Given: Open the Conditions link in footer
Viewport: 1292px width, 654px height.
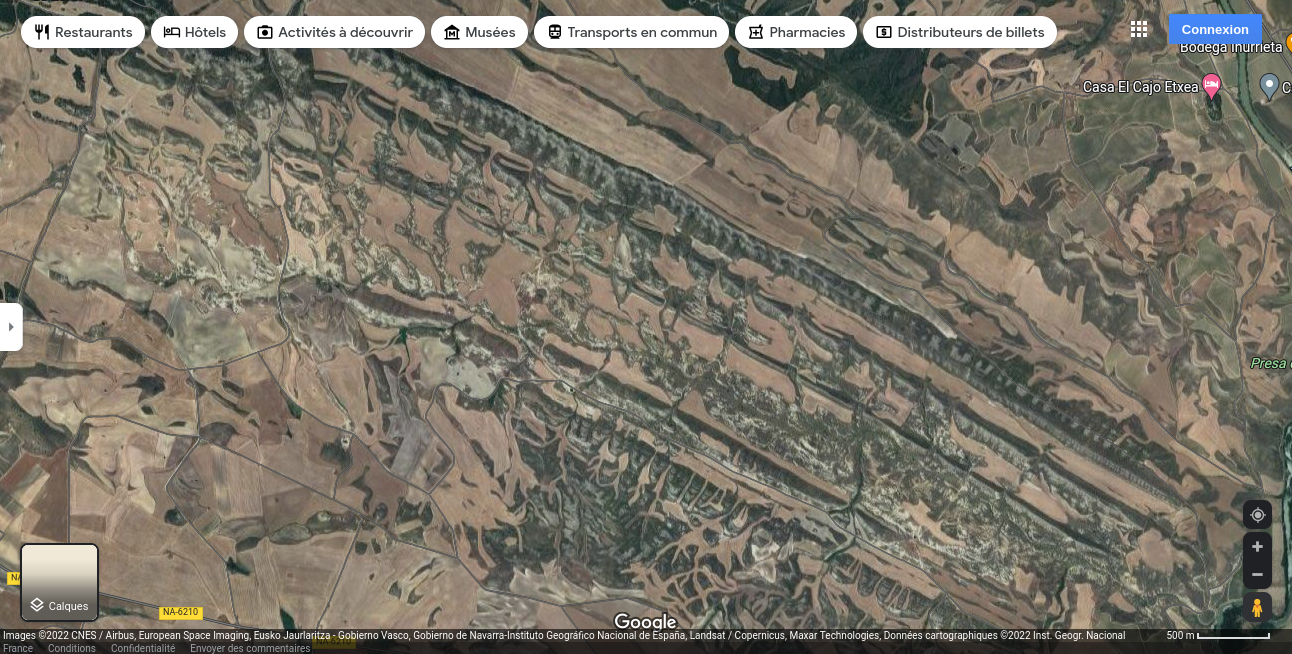Looking at the screenshot, I should click(72, 648).
